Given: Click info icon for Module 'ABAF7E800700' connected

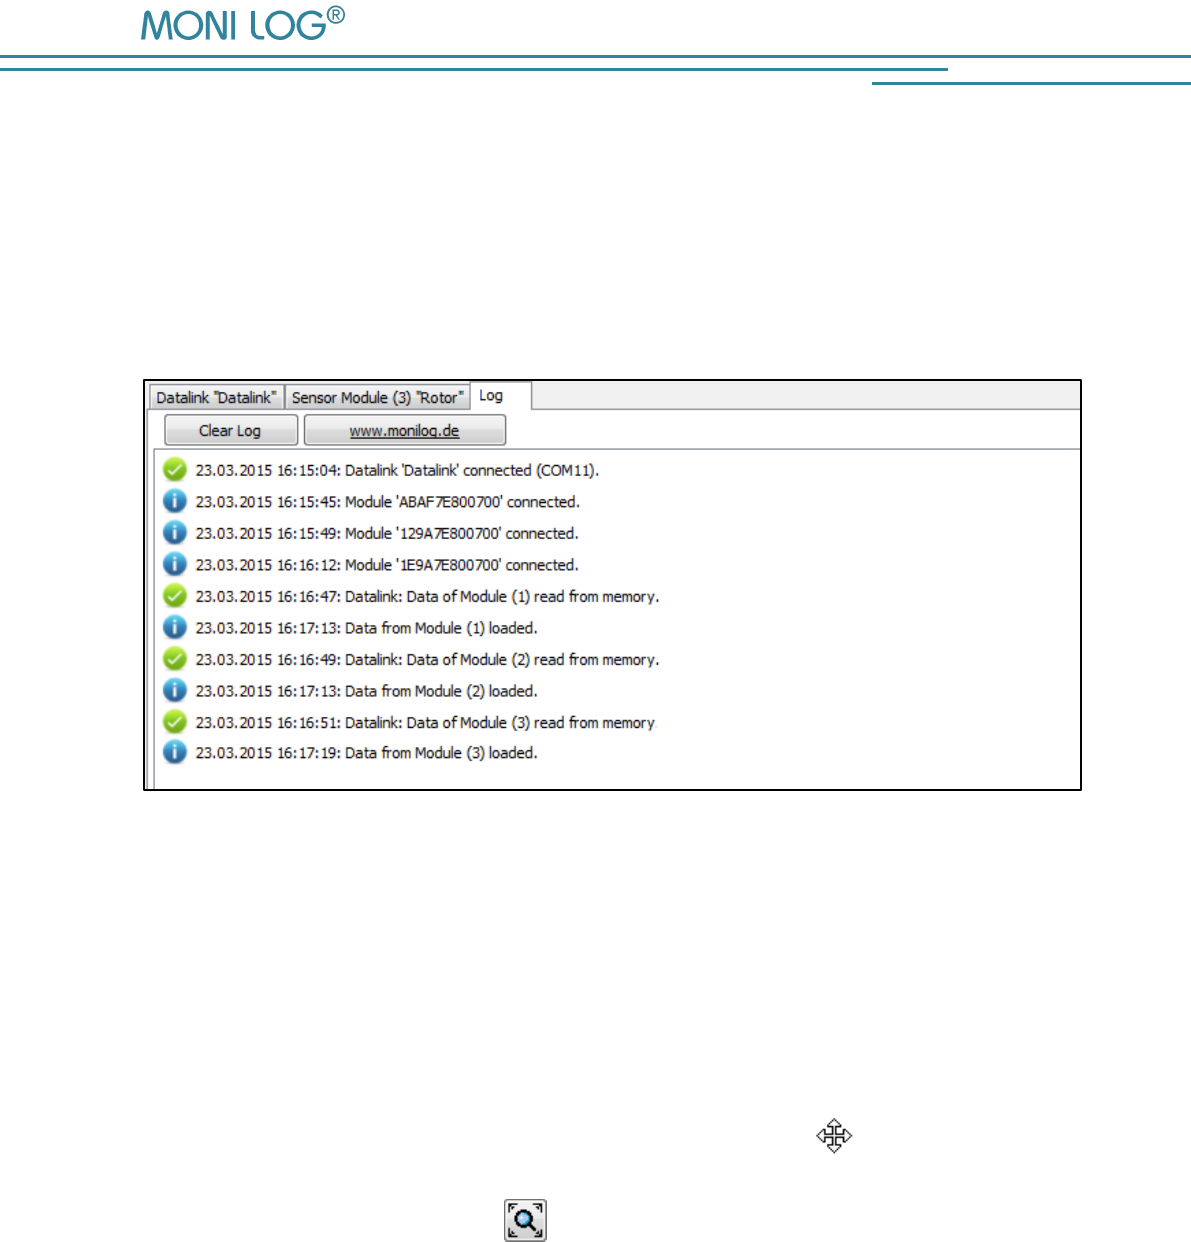Looking at the screenshot, I should [175, 501].
